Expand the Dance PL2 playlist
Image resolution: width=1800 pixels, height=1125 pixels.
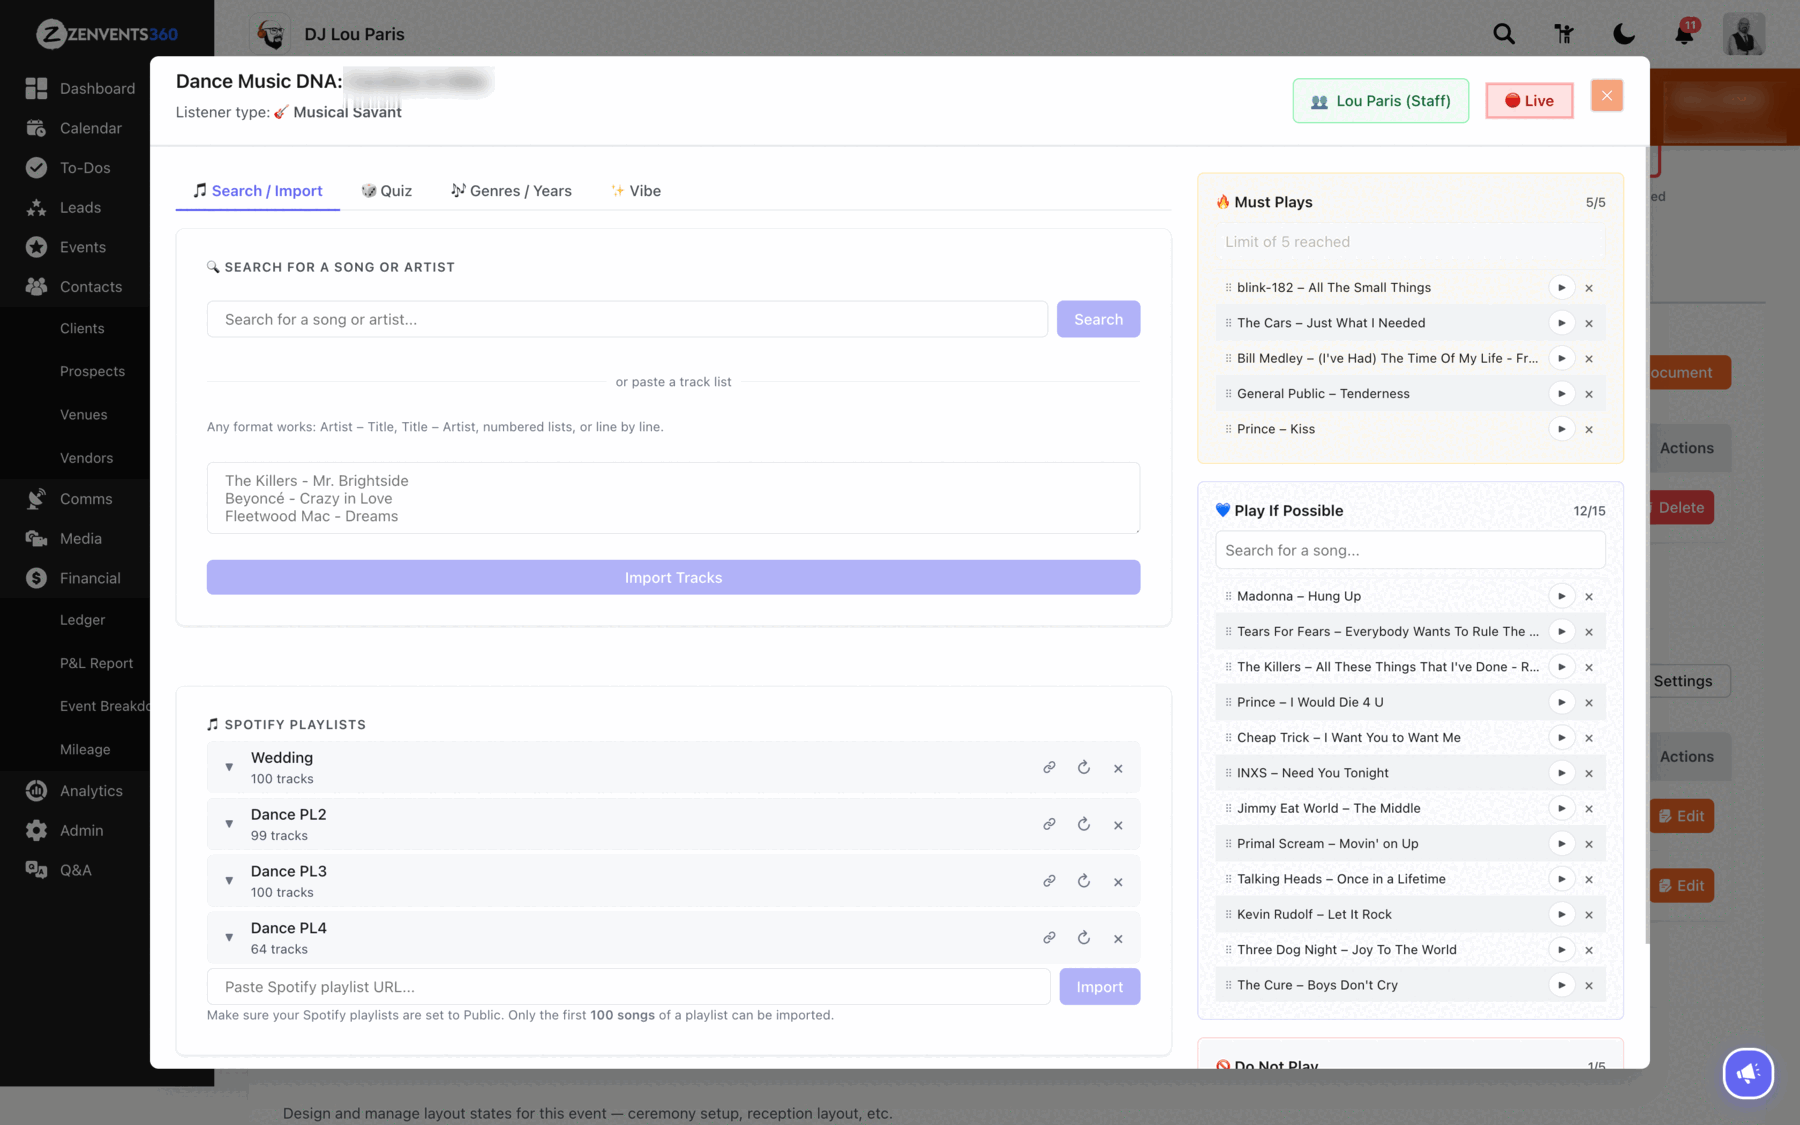coord(229,825)
